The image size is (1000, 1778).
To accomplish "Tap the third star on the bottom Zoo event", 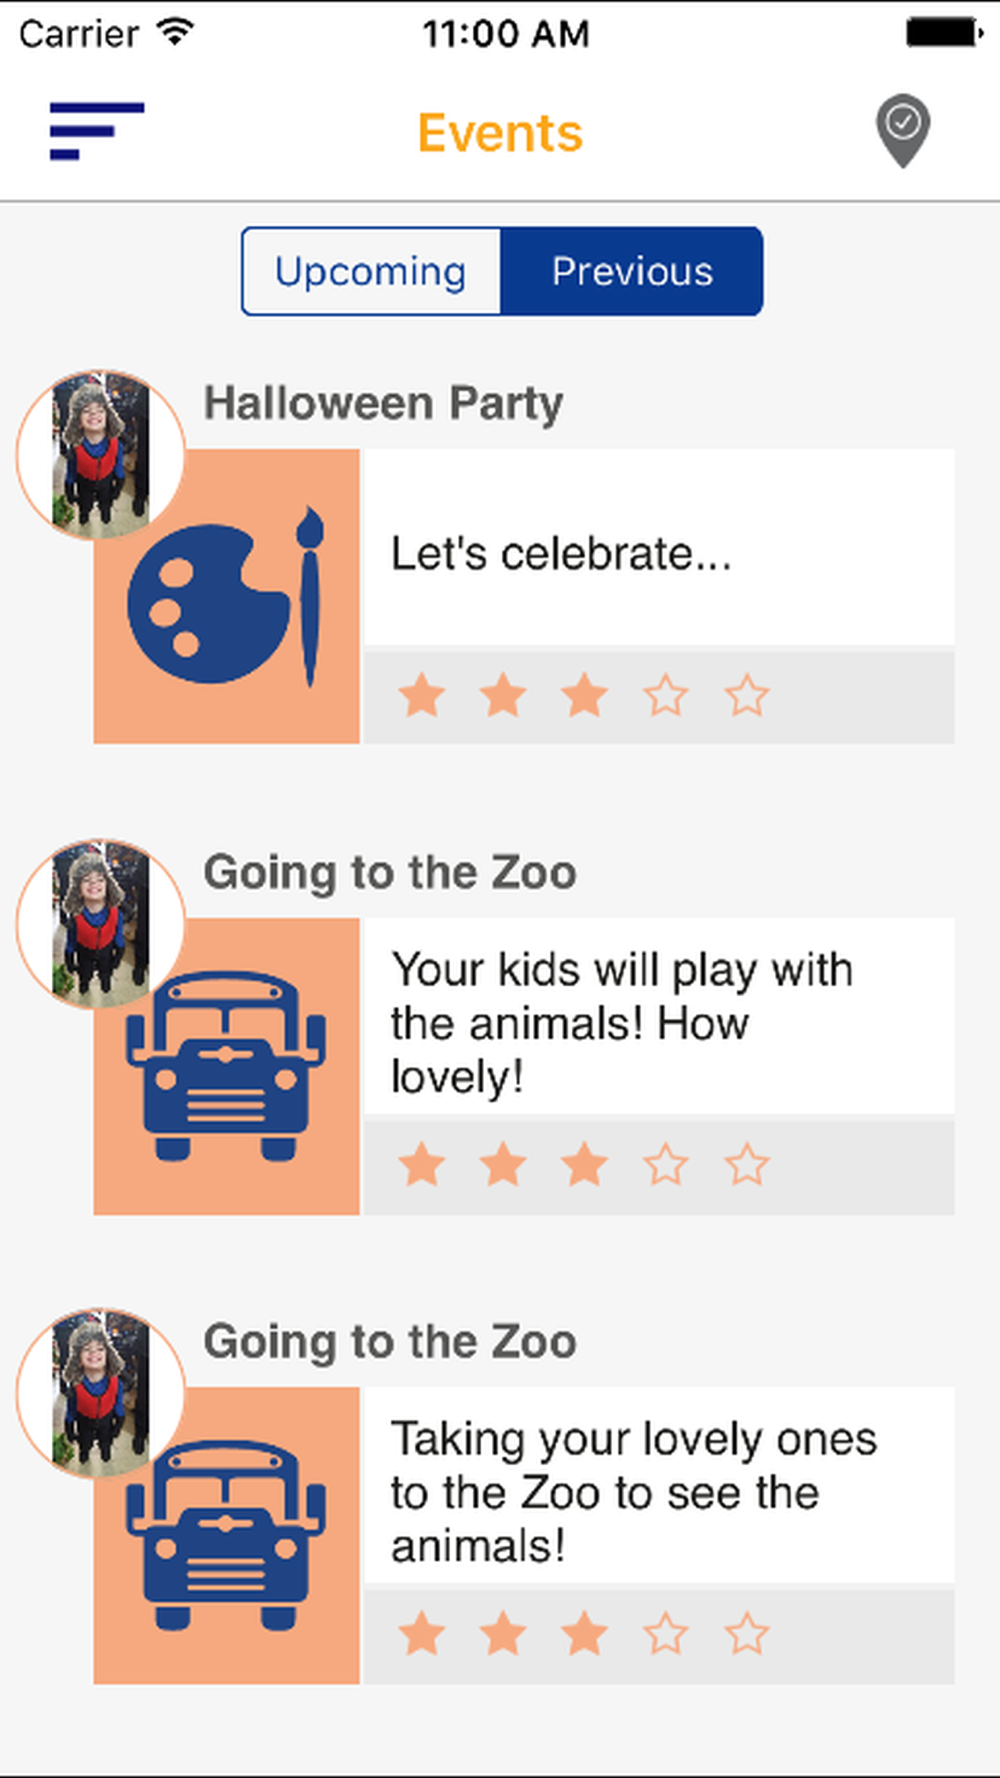I will [x=584, y=1635].
